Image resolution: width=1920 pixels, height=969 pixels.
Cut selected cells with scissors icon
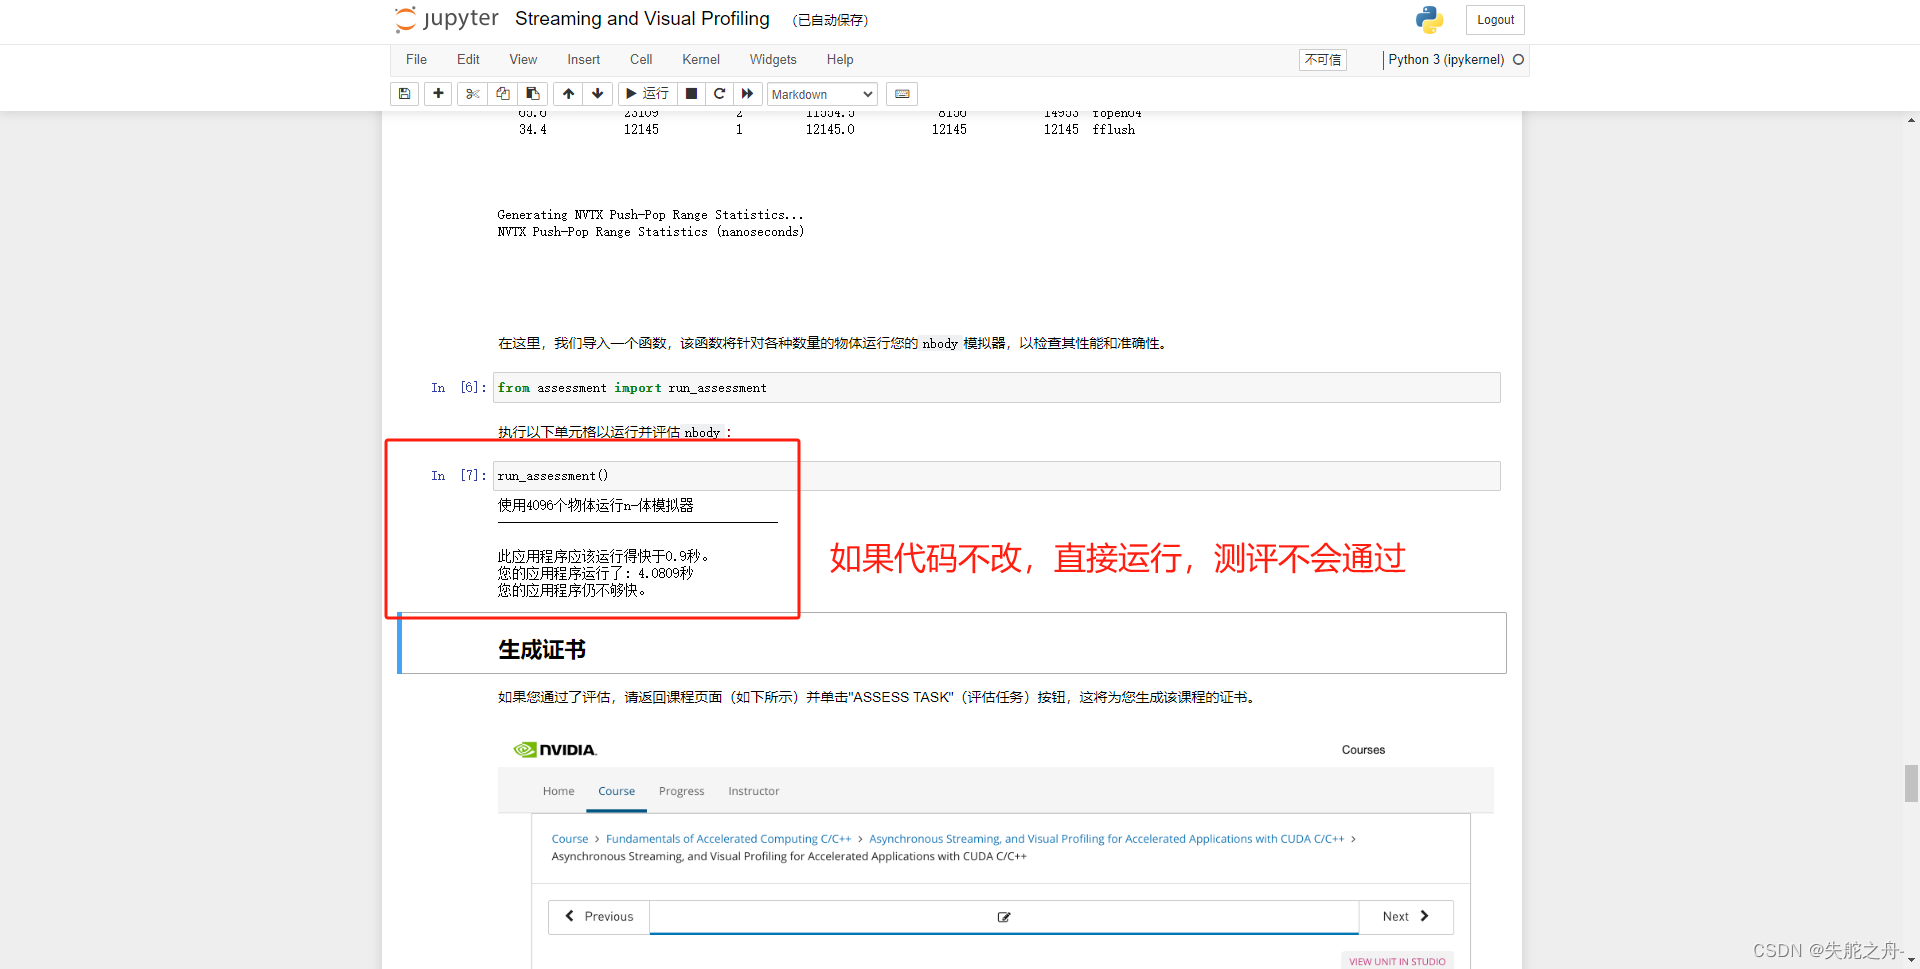(472, 94)
